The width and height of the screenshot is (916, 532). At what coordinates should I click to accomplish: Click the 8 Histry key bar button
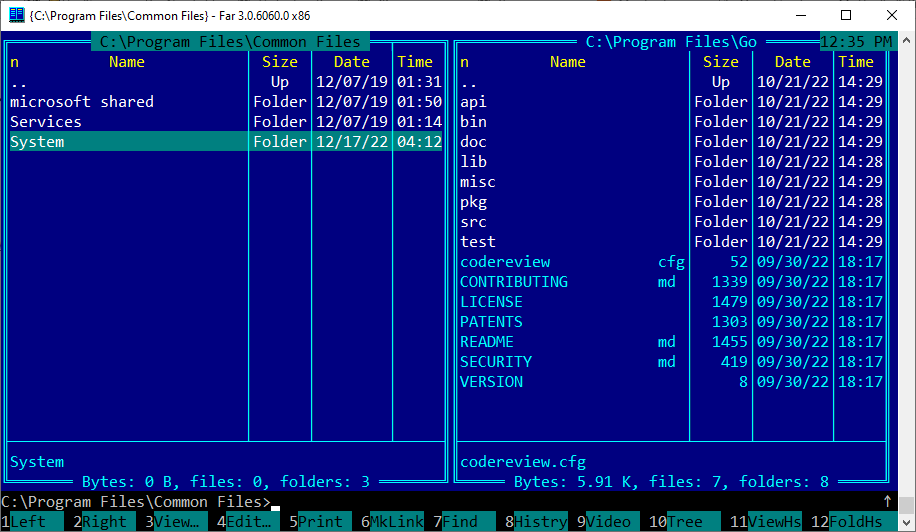[x=536, y=521]
